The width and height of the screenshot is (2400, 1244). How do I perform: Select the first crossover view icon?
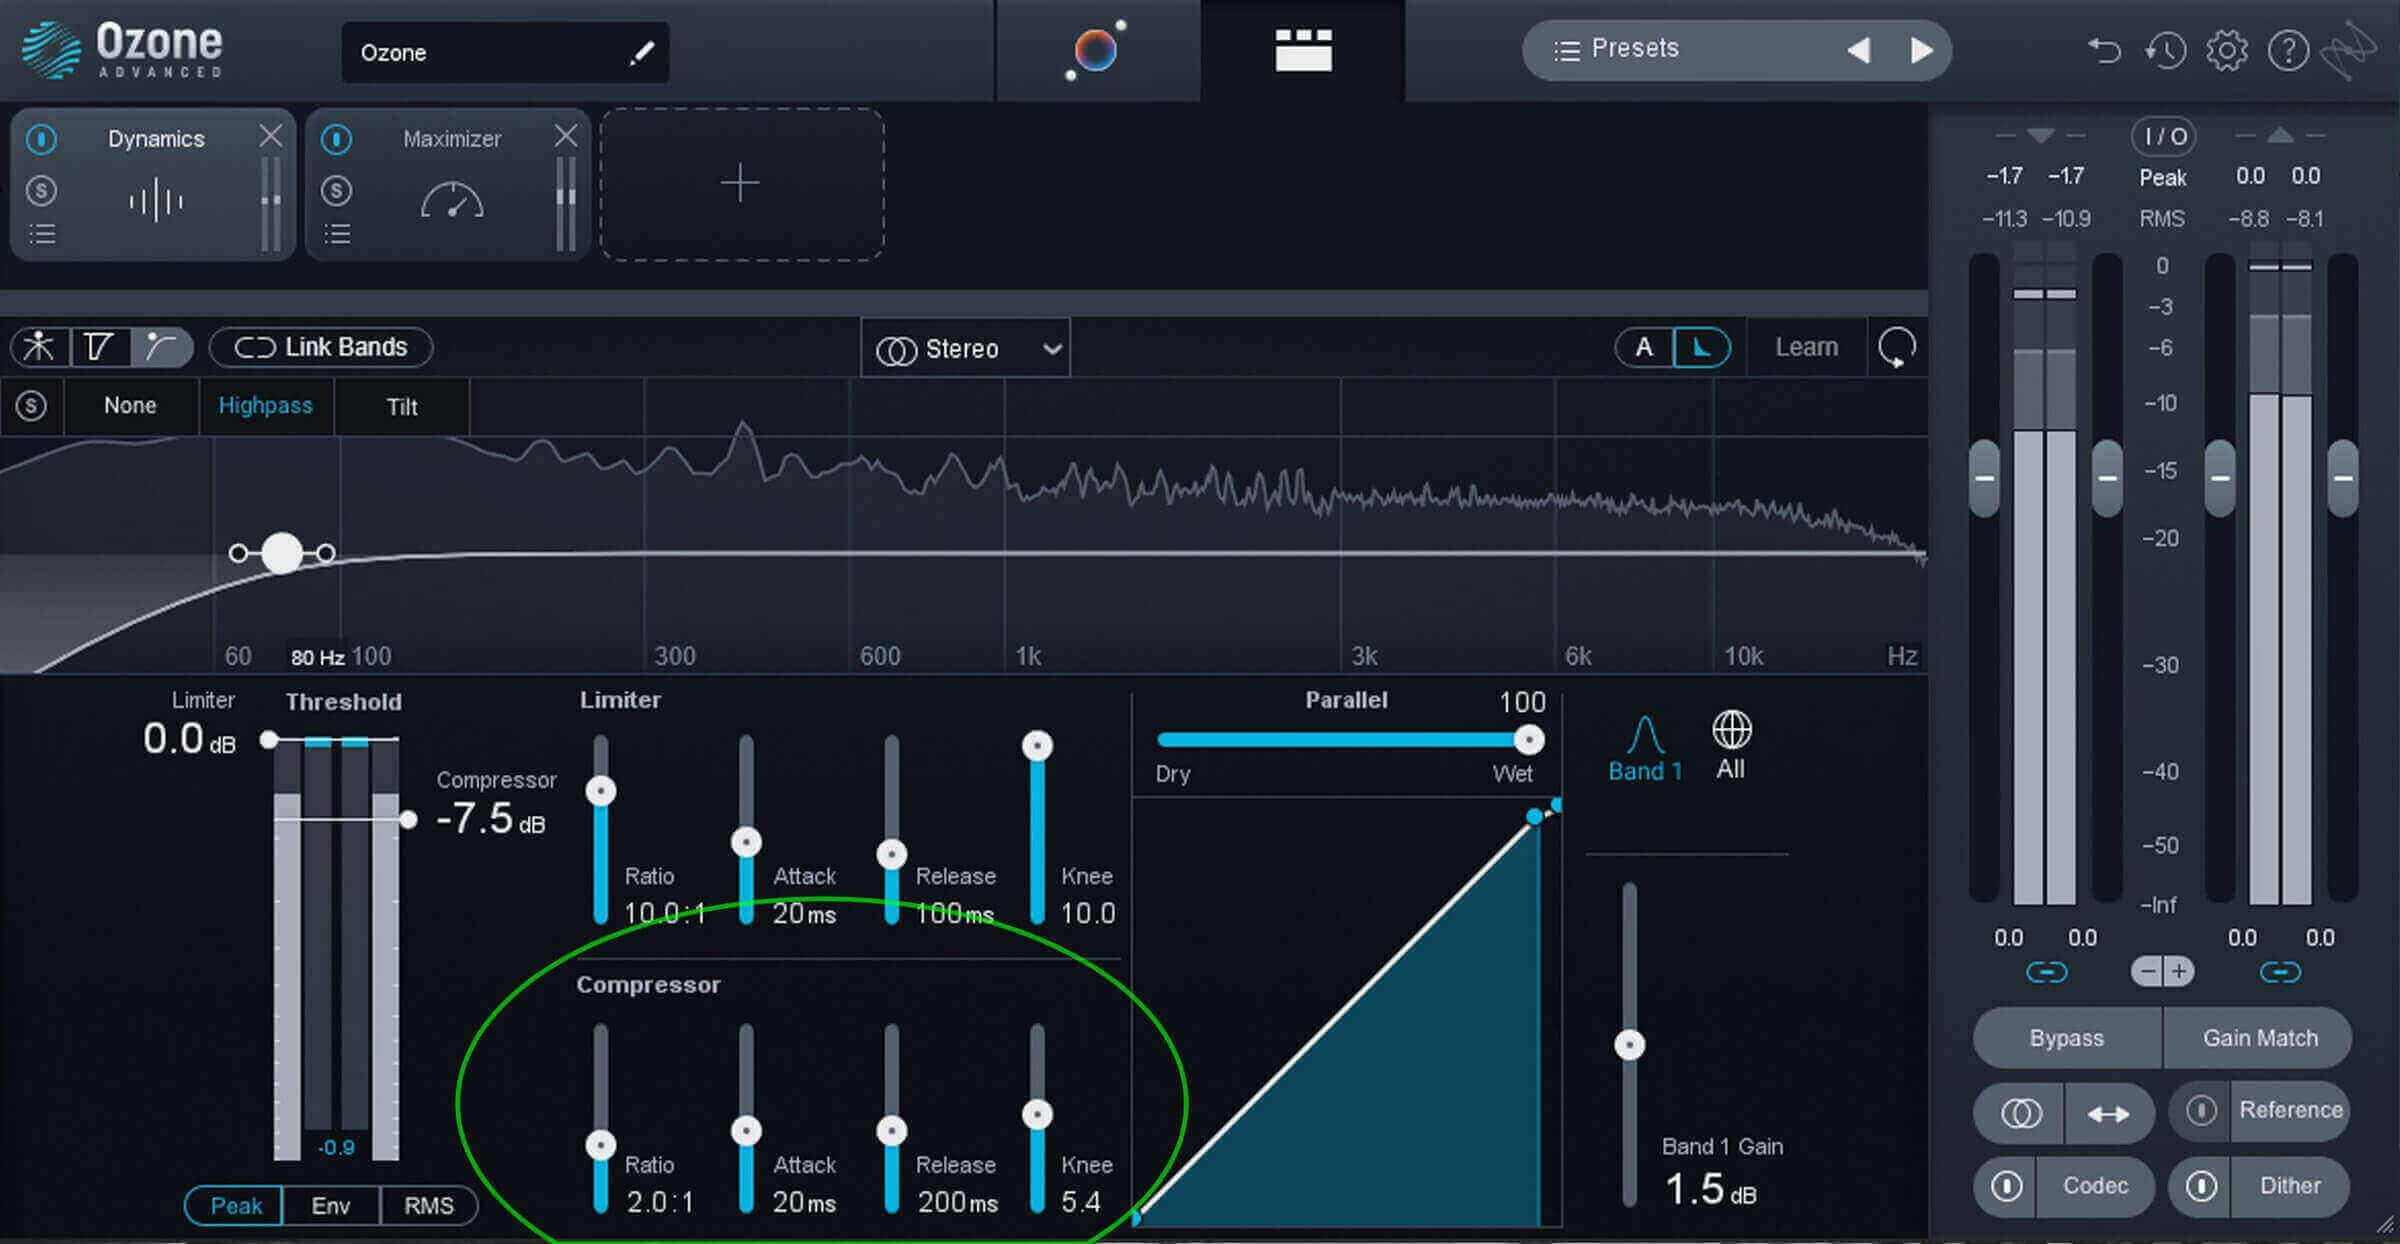click(39, 347)
